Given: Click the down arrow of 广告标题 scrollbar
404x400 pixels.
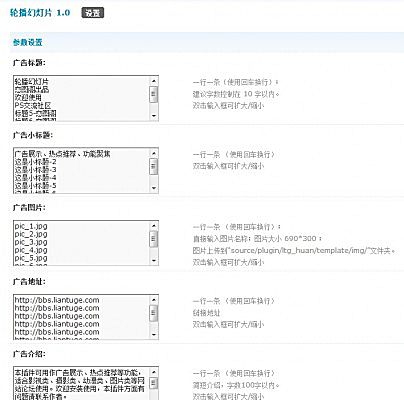Looking at the screenshot, I should click(154, 116).
